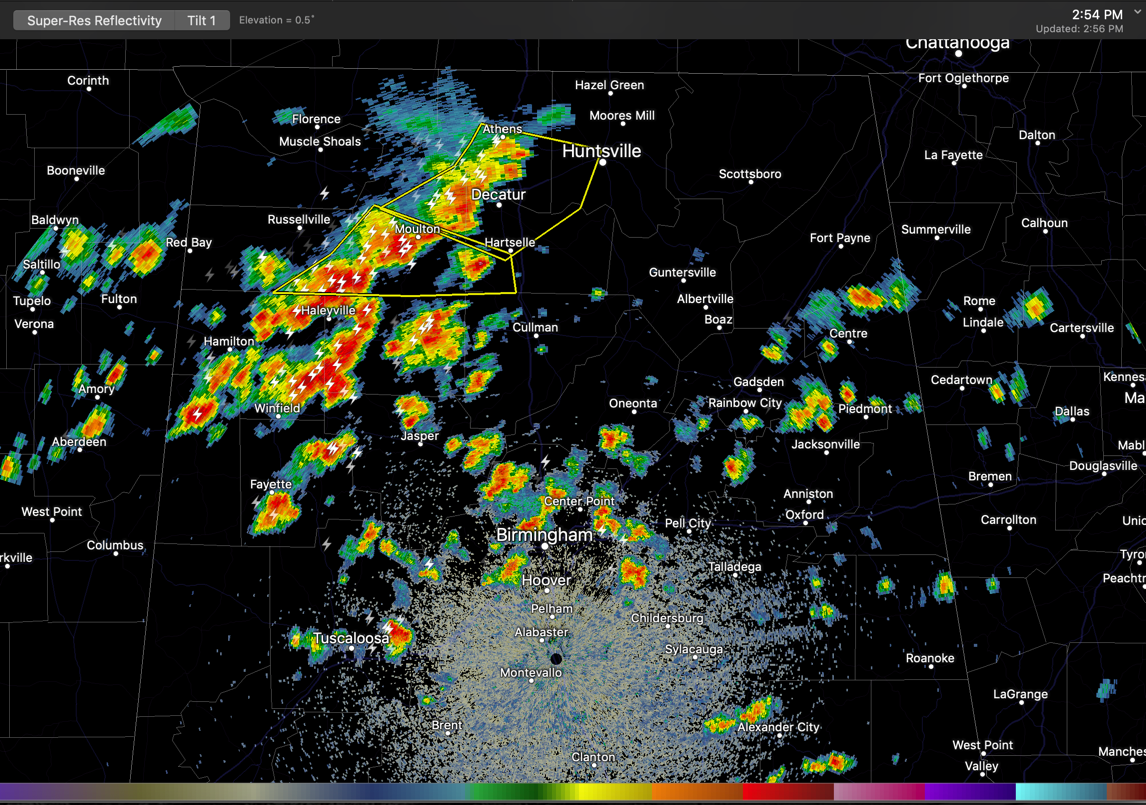Click the Tuscaloosa city marker dot

(x=351, y=649)
